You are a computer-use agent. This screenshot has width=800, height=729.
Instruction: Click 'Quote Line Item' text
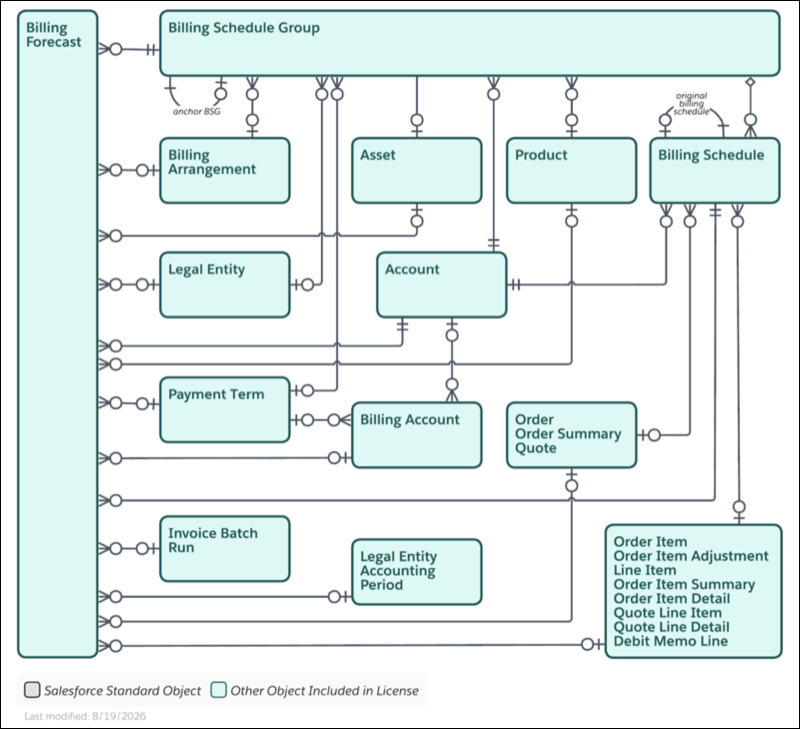(667, 613)
